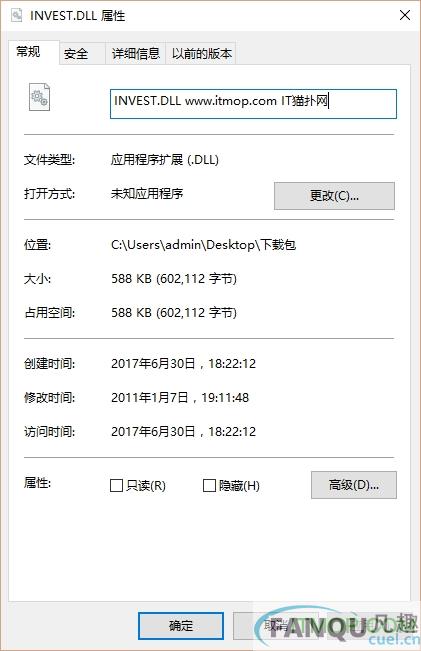The image size is (421, 651).
Task: Close the INVEST.DLL properties dialog
Action: [405, 15]
